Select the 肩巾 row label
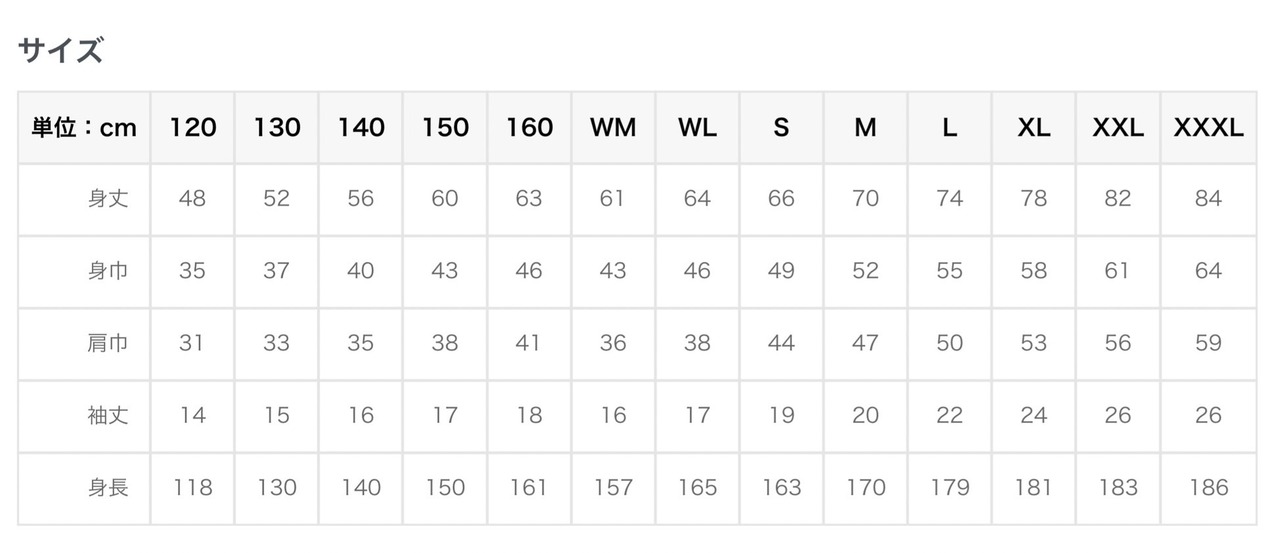This screenshot has width=1280, height=553. coord(108,343)
